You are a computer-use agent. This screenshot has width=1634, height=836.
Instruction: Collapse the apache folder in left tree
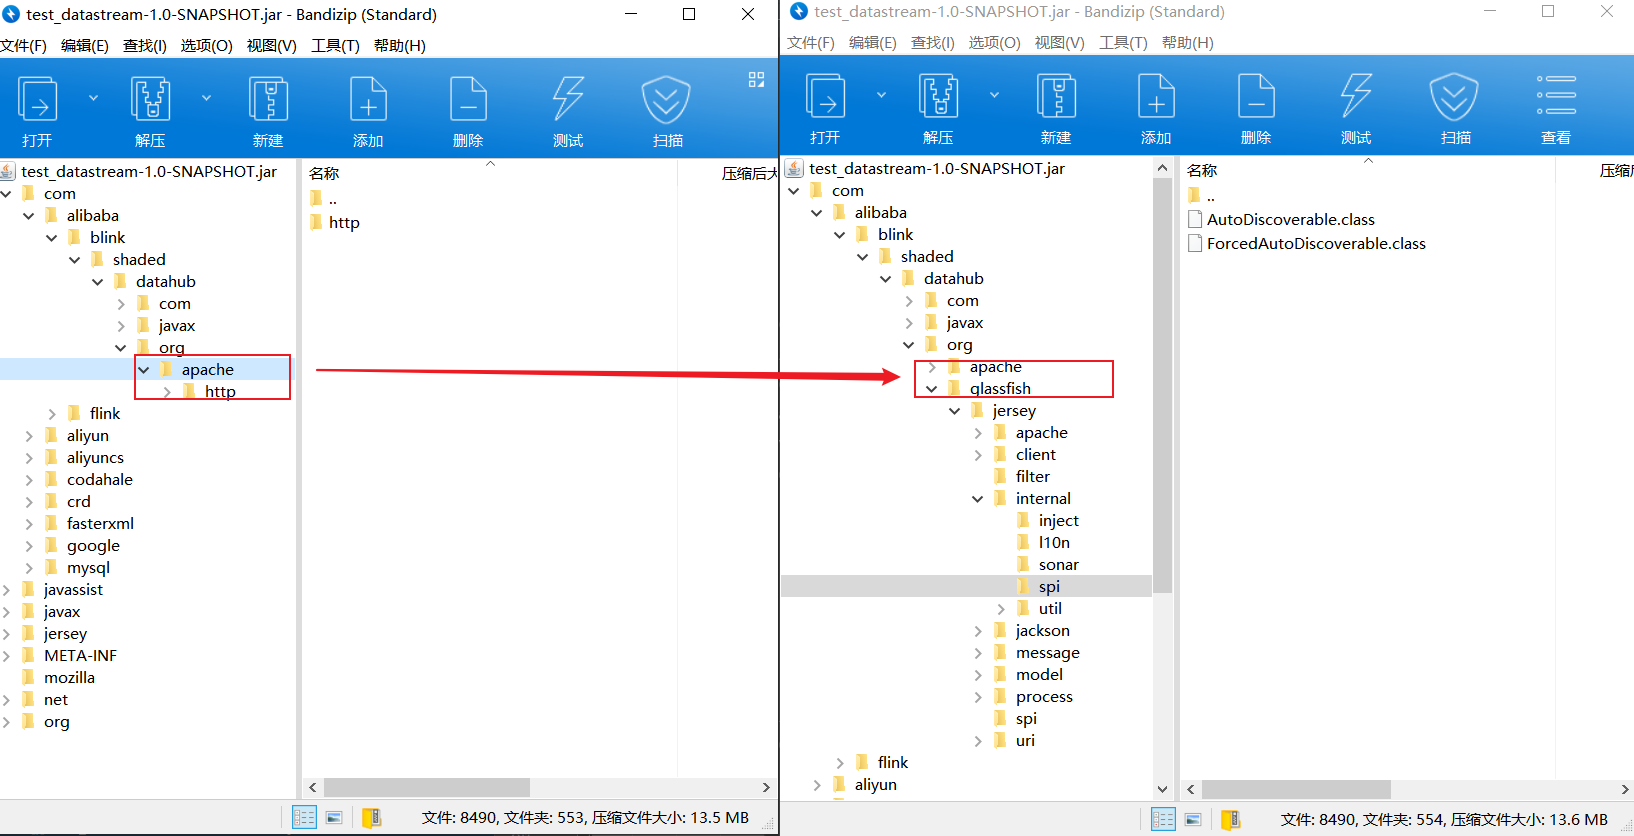pos(144,370)
